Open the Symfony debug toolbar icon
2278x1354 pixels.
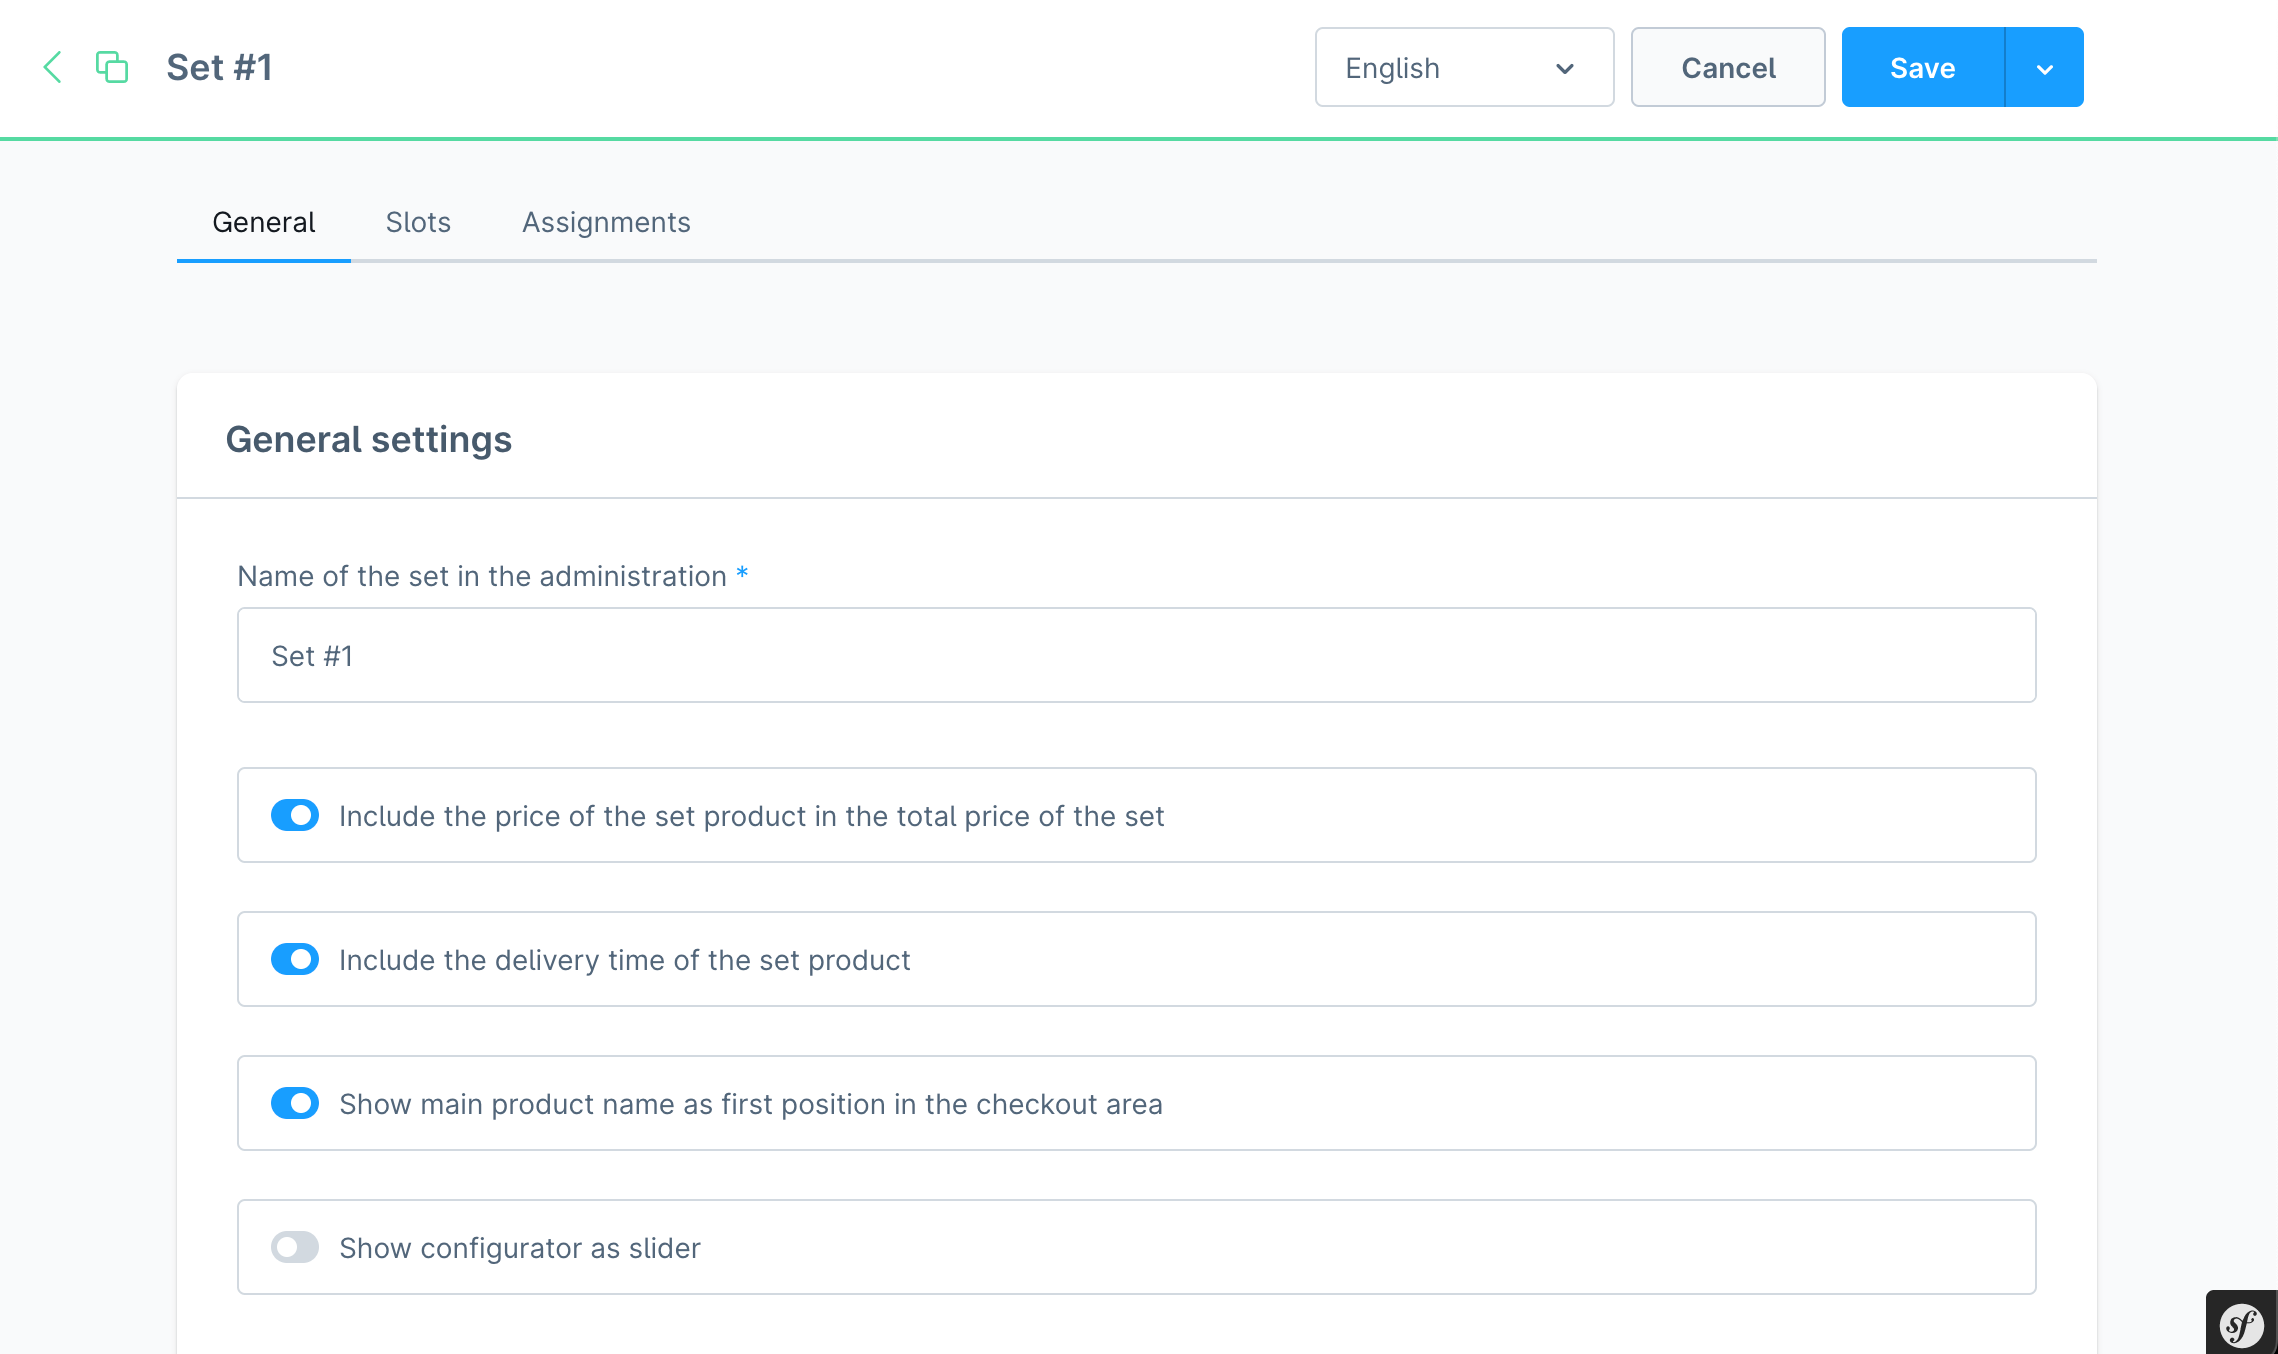2241,1325
